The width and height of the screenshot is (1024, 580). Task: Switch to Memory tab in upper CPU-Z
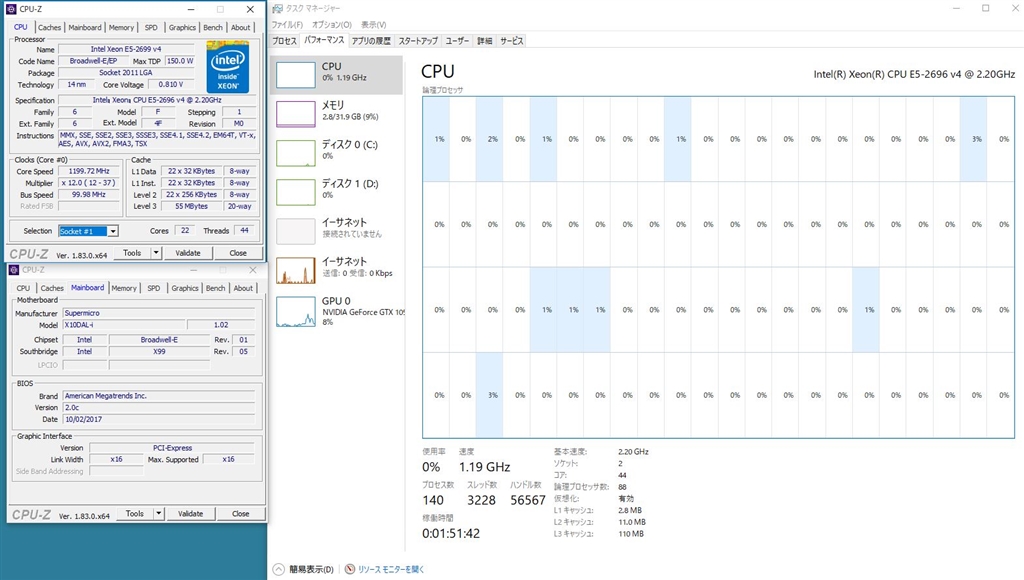pyautogui.click(x=121, y=27)
